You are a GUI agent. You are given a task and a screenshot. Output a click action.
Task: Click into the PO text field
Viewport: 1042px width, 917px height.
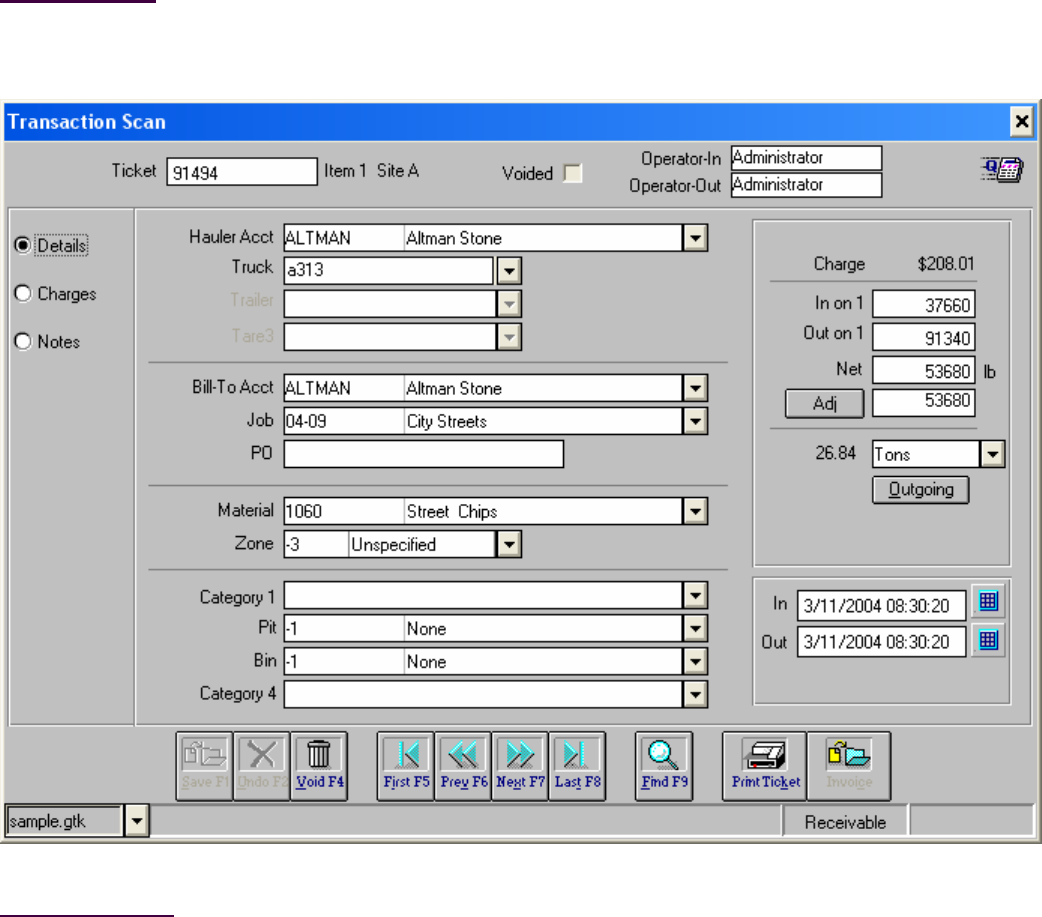pos(423,454)
